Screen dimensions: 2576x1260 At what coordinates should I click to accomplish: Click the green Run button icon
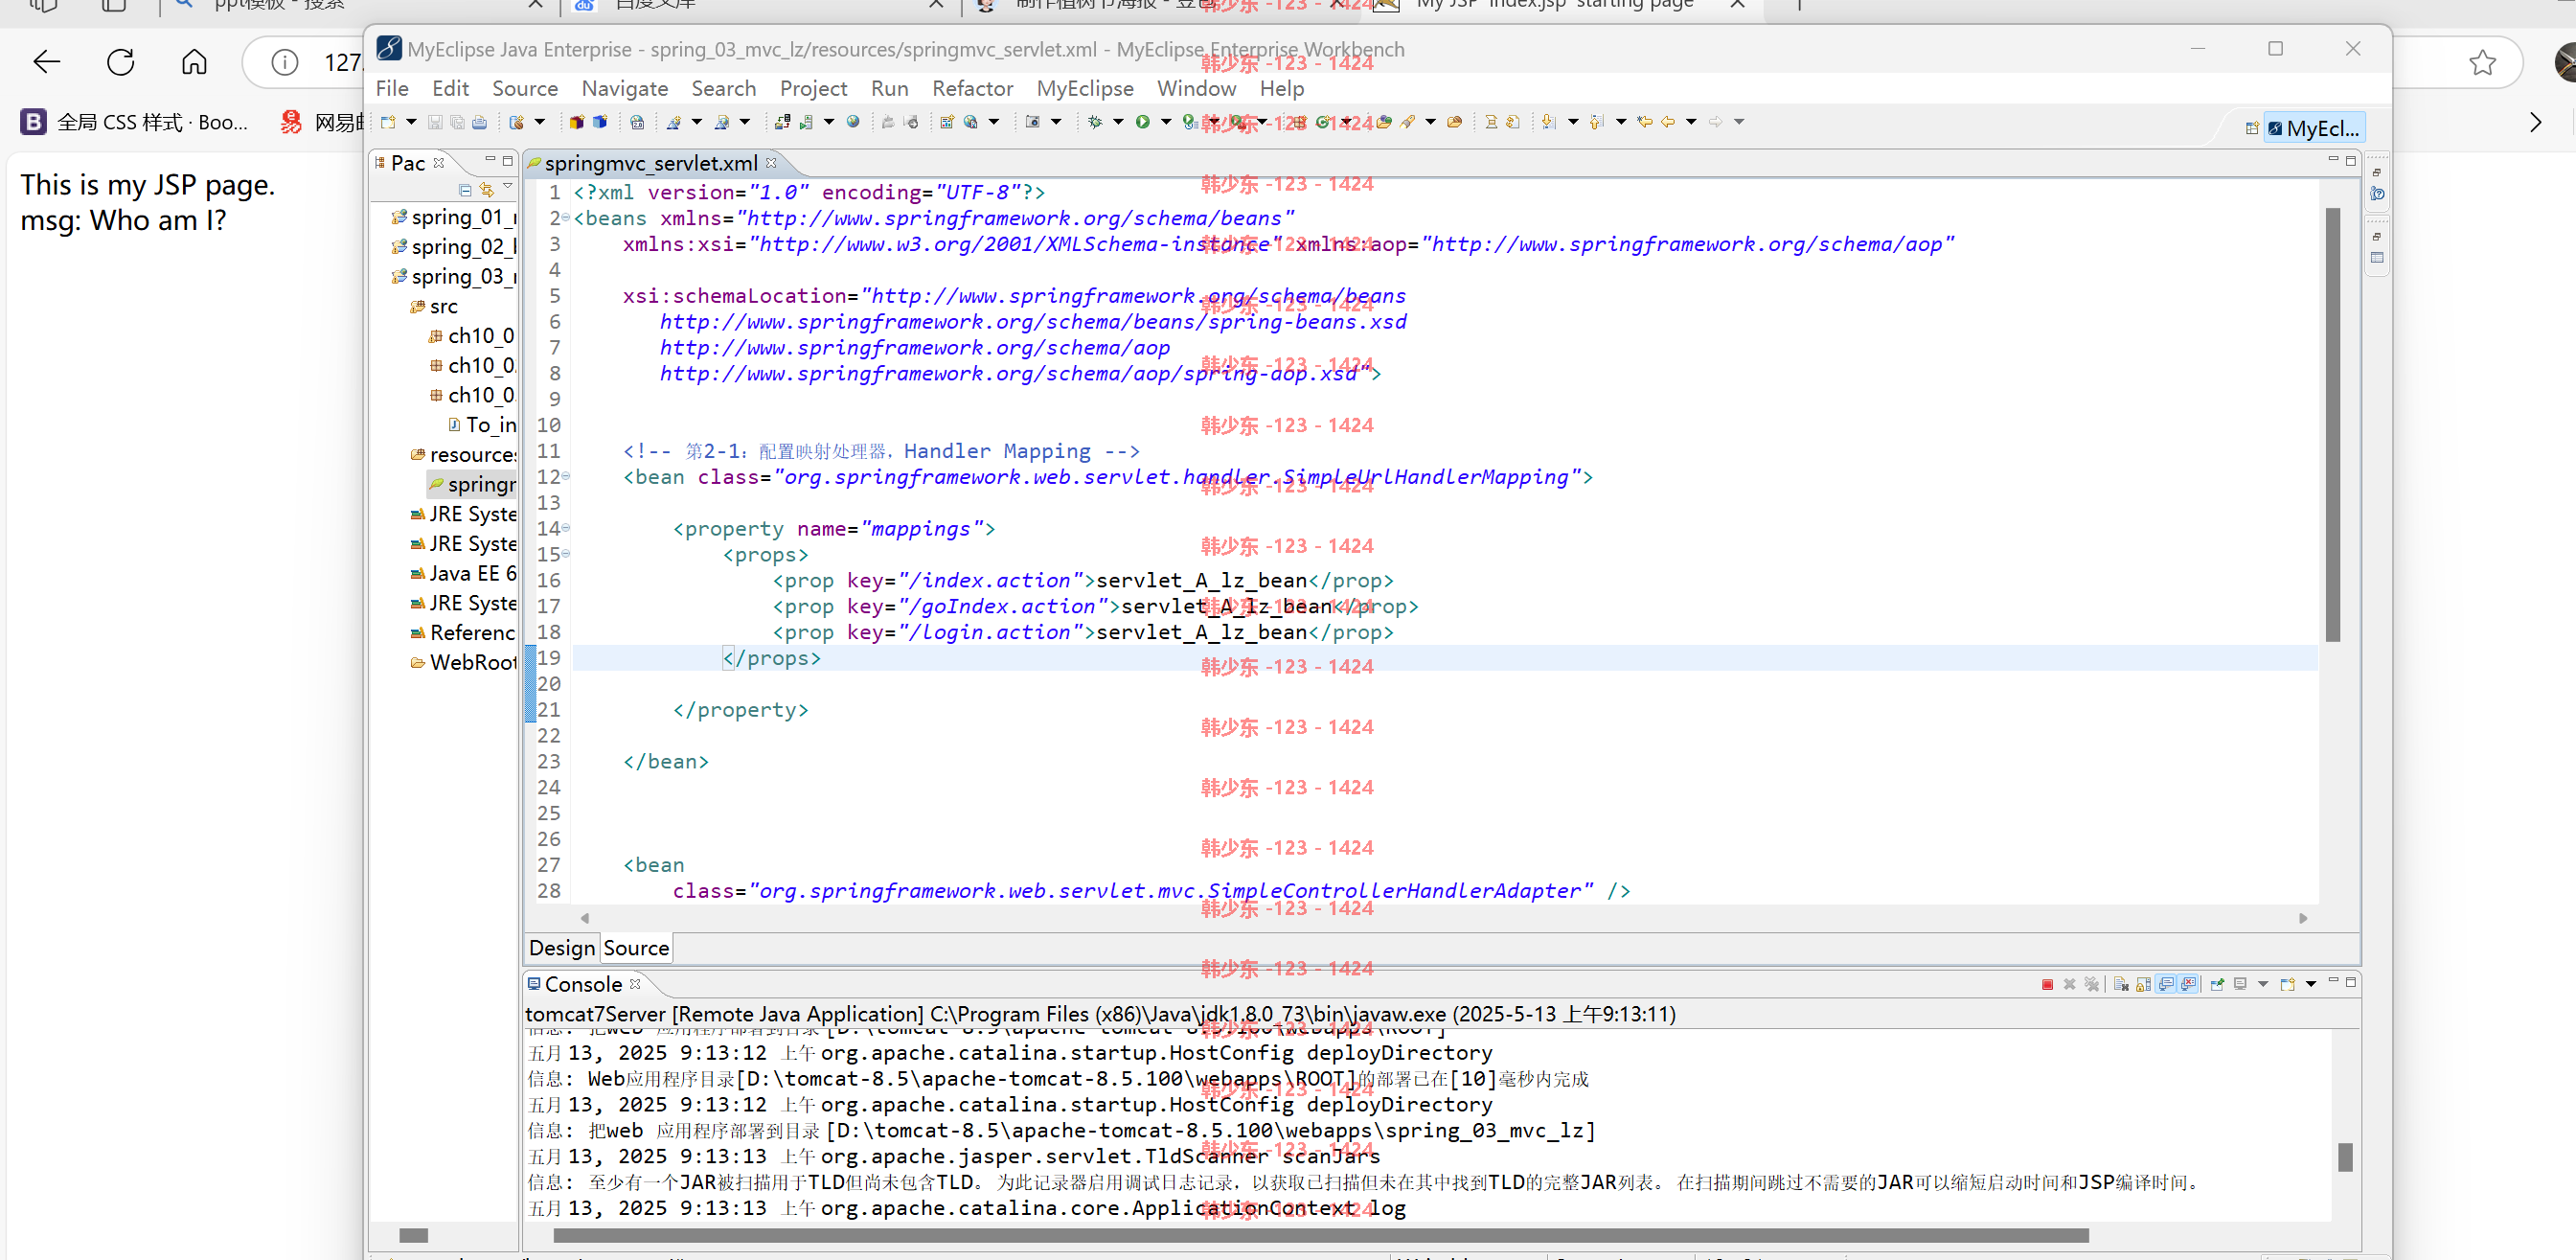1142,122
